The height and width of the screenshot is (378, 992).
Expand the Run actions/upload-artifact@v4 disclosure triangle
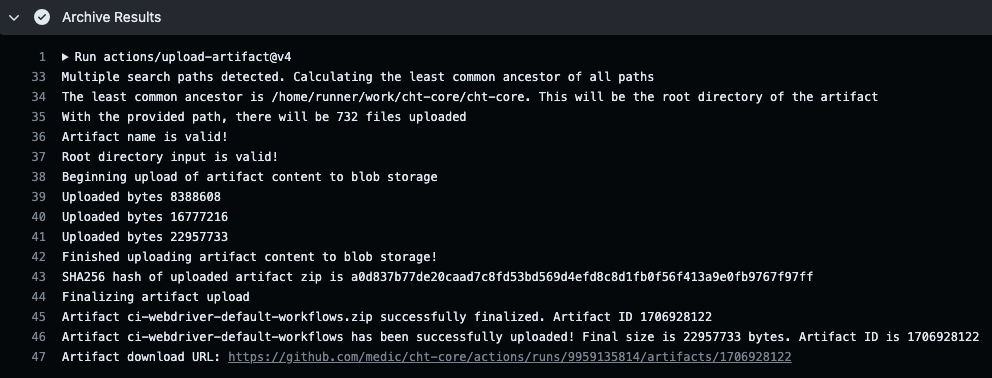[65, 57]
